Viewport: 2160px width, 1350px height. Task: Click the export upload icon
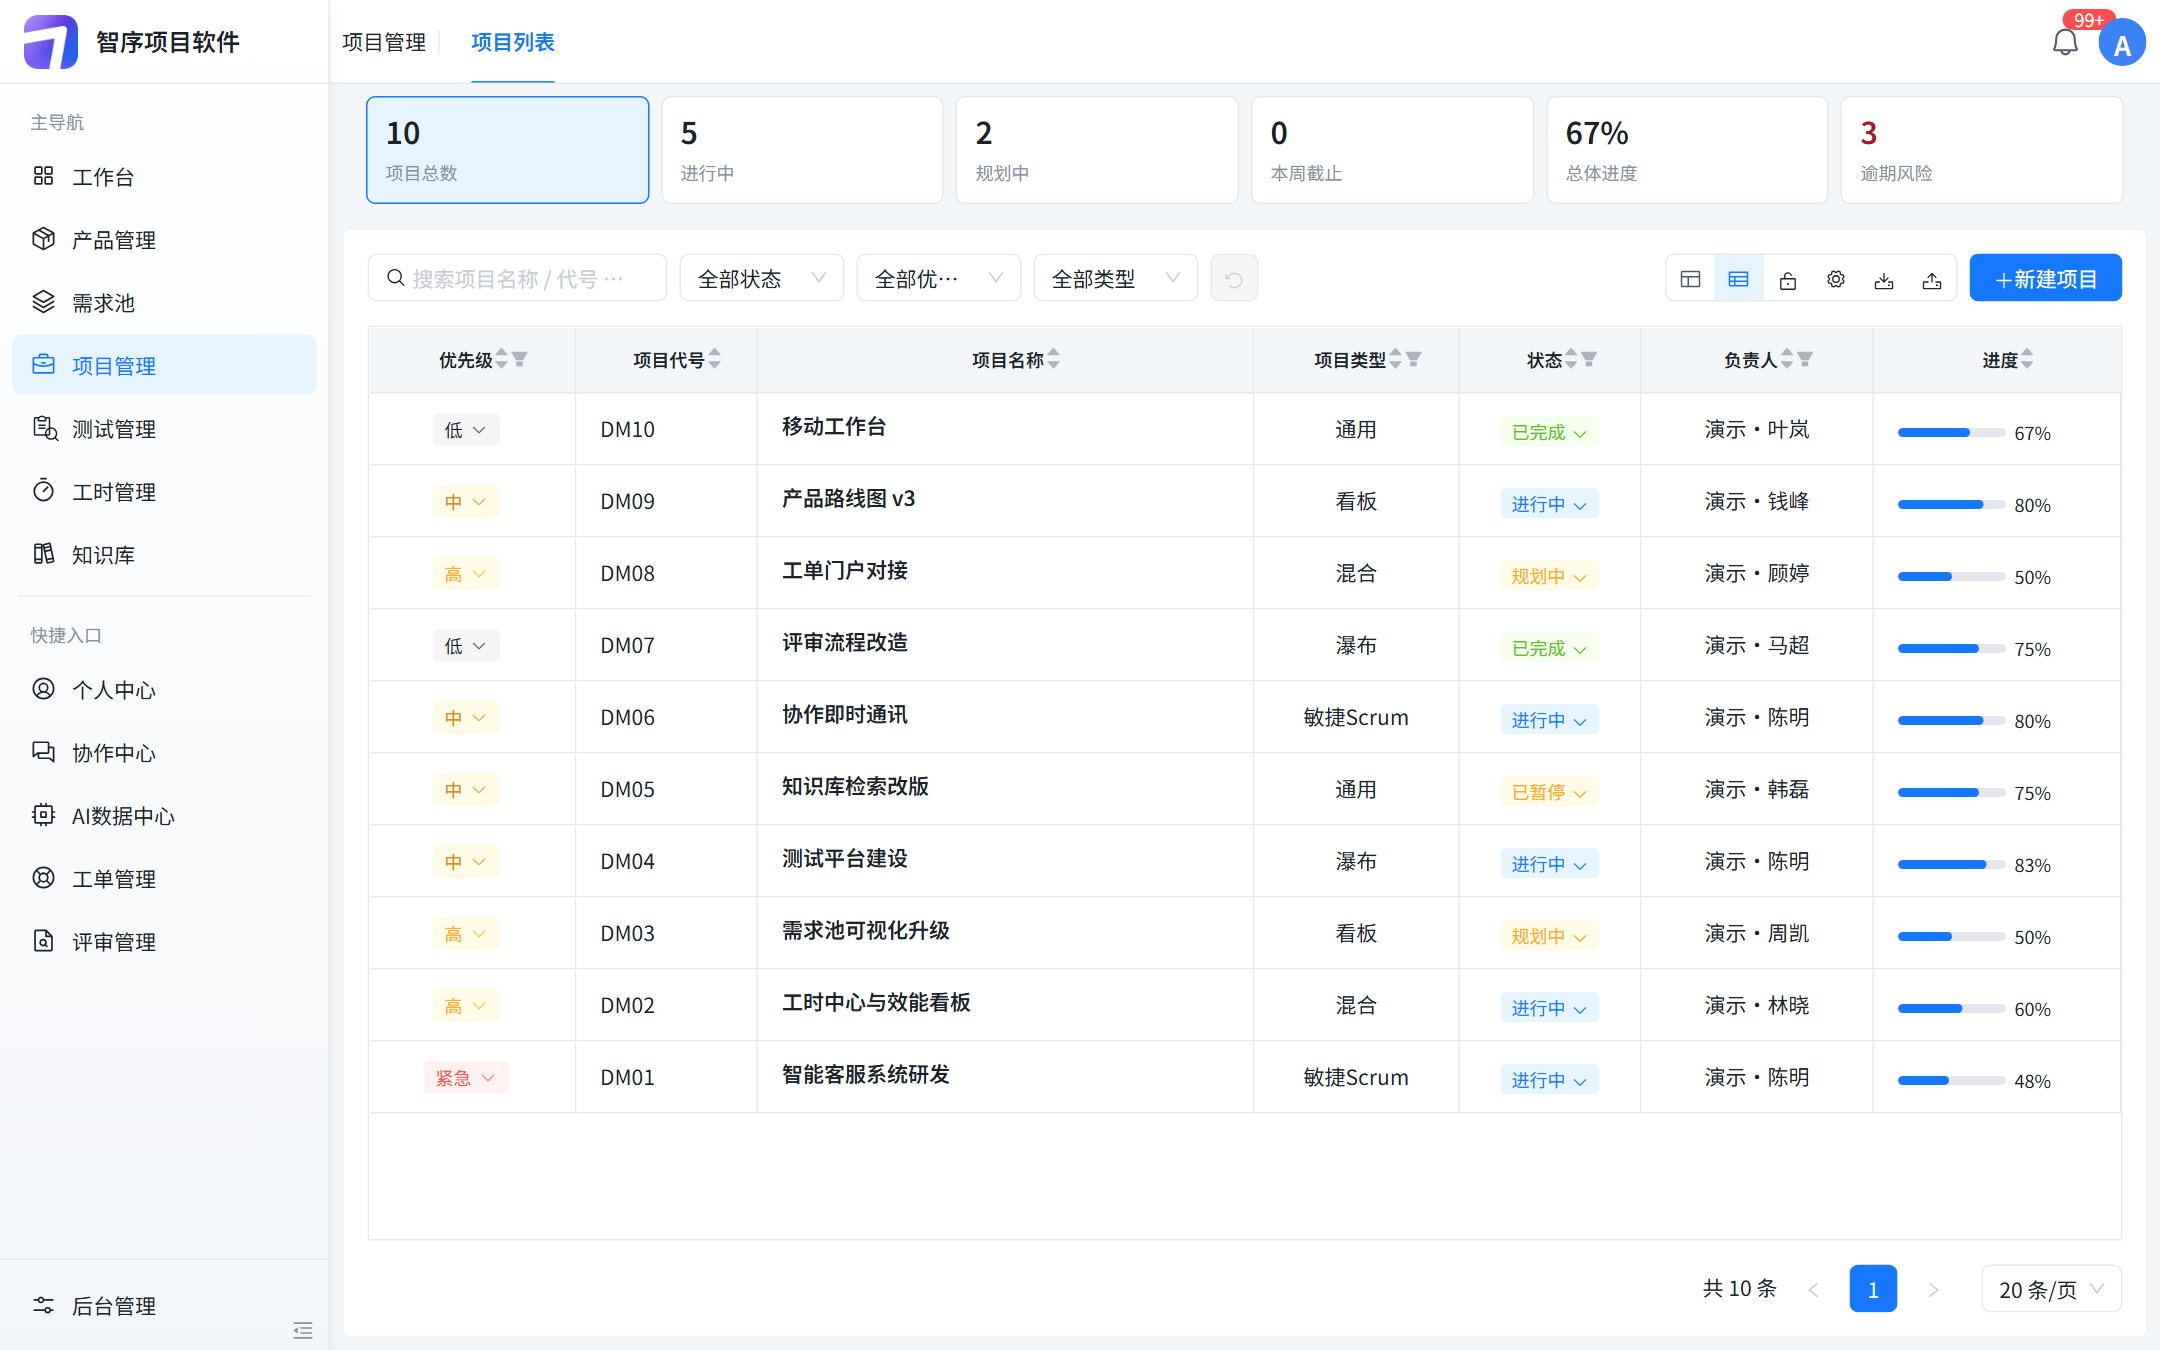tap(1931, 279)
